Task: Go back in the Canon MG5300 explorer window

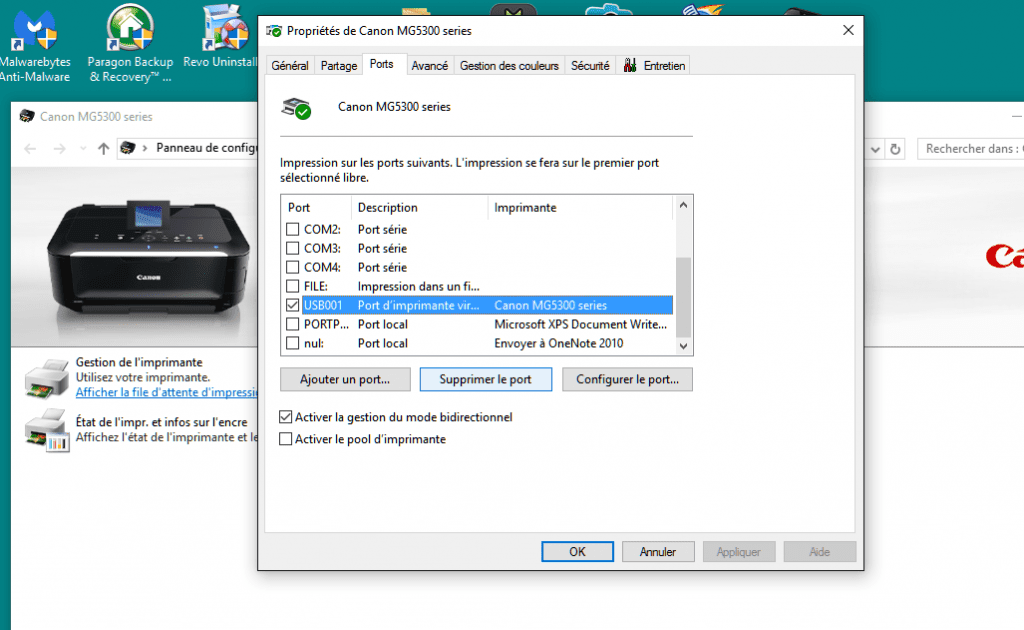Action: tap(30, 149)
